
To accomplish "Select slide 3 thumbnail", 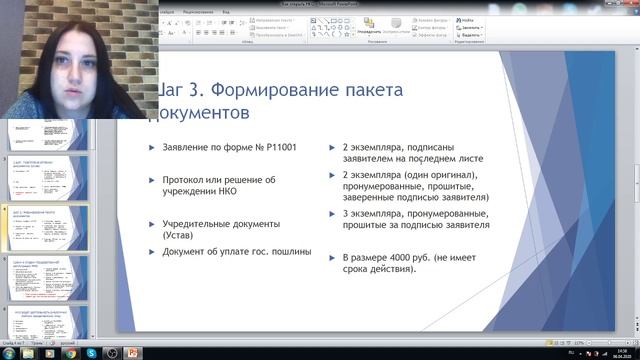I will coord(48,178).
